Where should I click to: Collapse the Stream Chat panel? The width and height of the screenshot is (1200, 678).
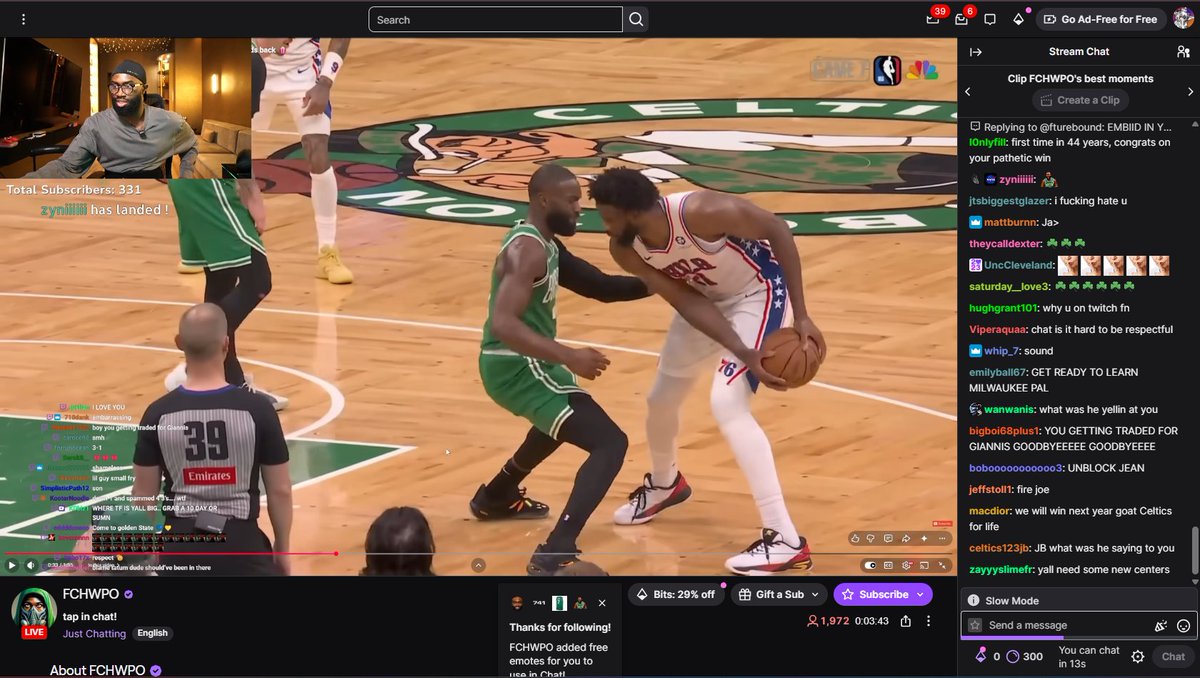(x=976, y=52)
